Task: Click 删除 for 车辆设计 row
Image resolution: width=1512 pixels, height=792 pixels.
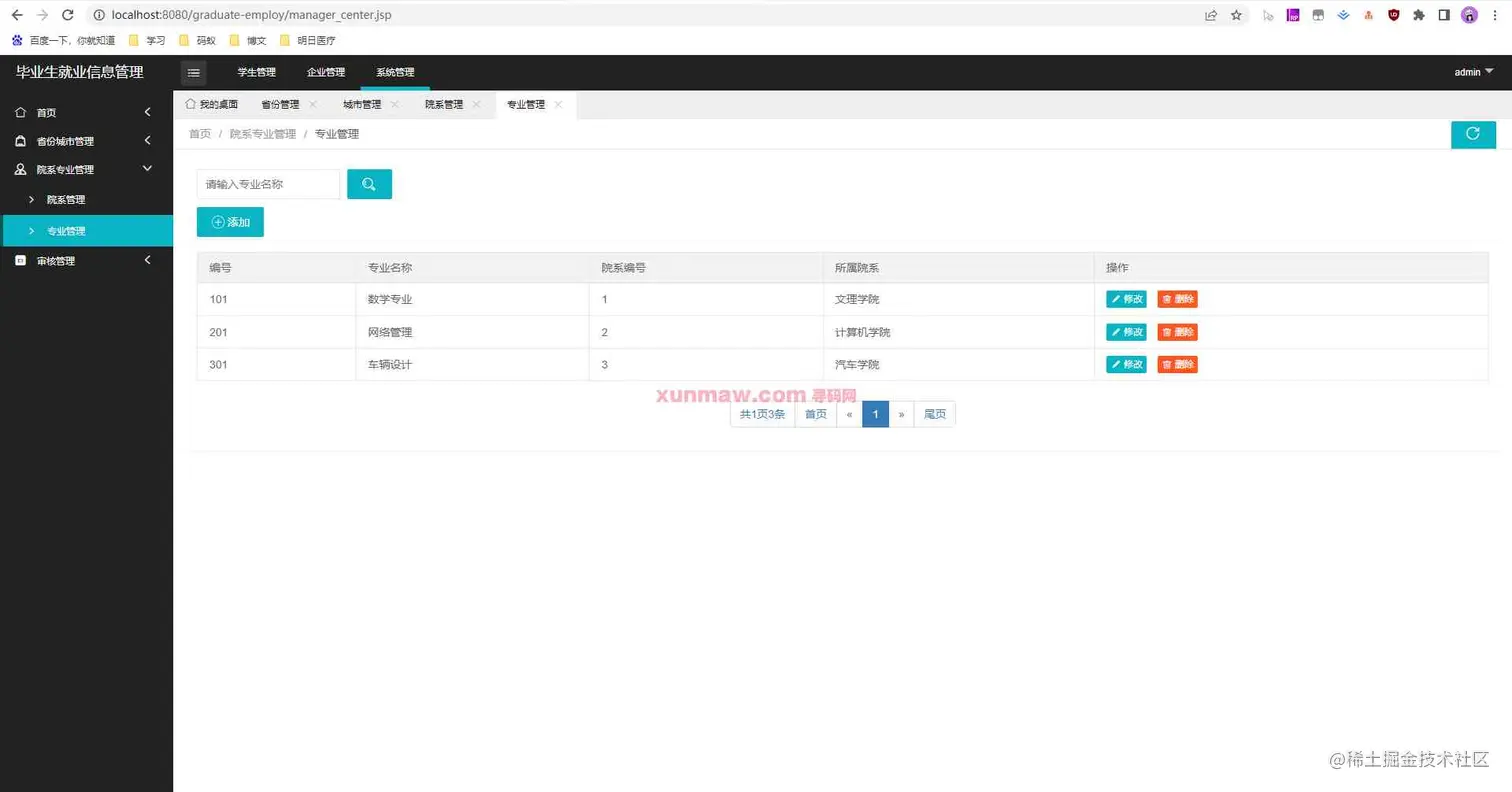Action: click(x=1177, y=364)
